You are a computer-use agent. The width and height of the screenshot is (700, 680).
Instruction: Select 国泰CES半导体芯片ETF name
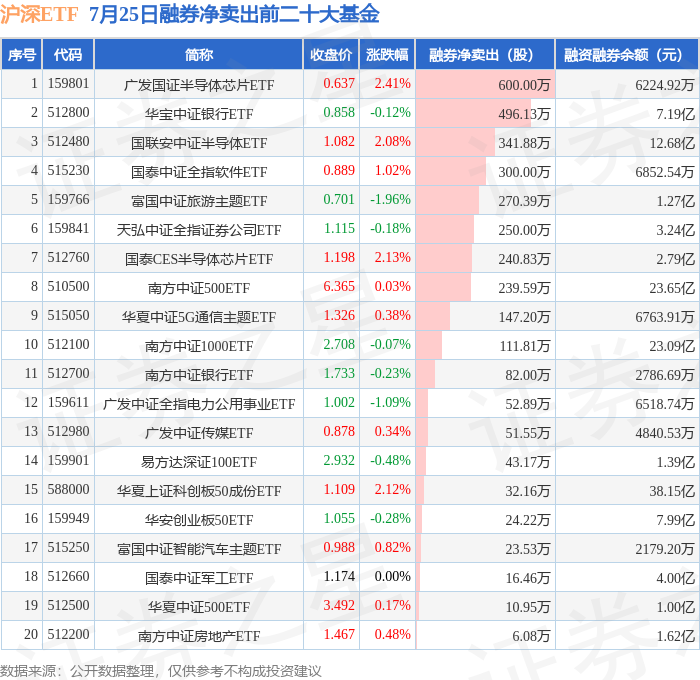tap(199, 259)
